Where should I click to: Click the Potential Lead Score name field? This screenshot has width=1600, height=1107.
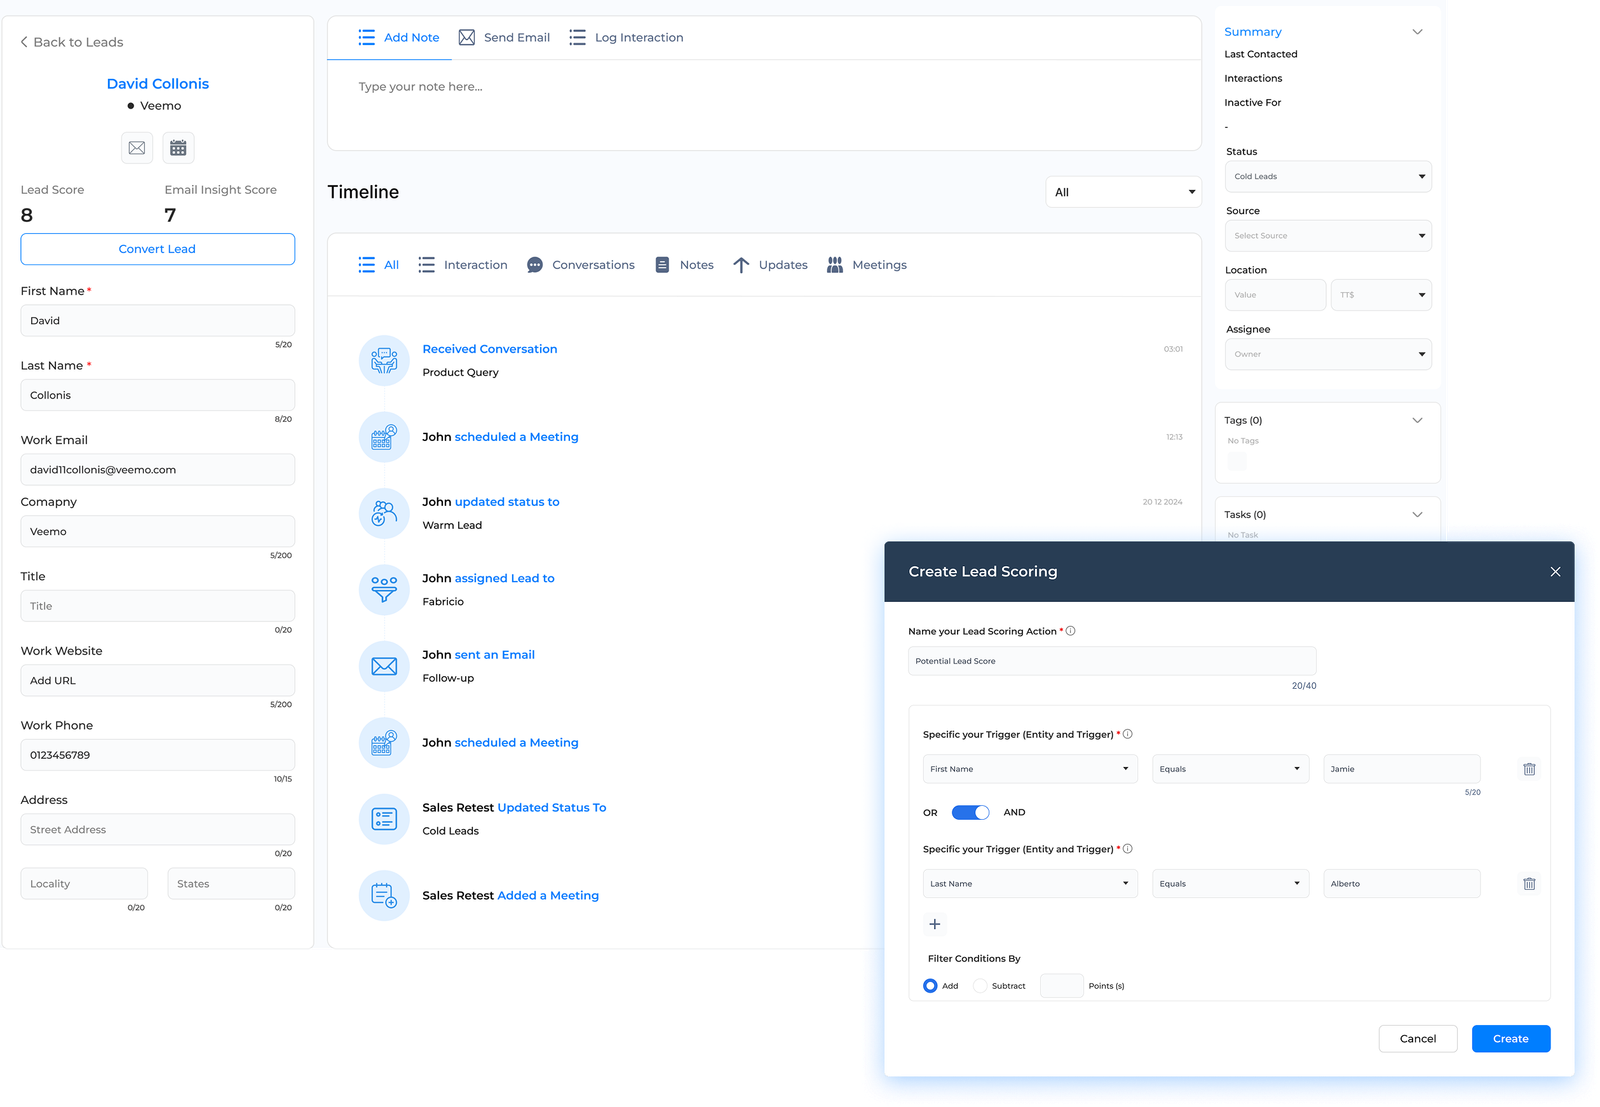pos(1112,661)
